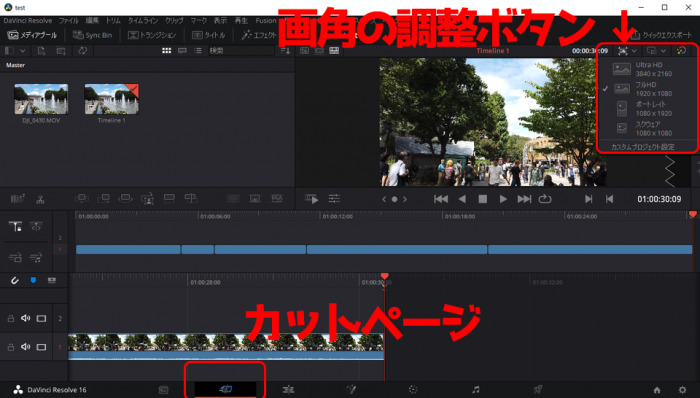Toggle timeline snapping magnet
This screenshot has height=398, width=700.
point(15,280)
